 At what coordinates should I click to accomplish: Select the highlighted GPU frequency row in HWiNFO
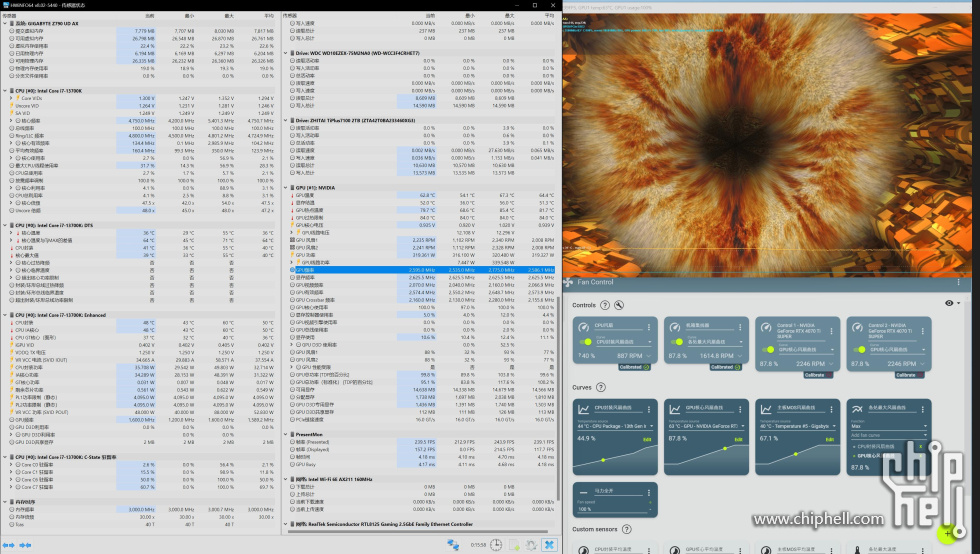(x=422, y=270)
